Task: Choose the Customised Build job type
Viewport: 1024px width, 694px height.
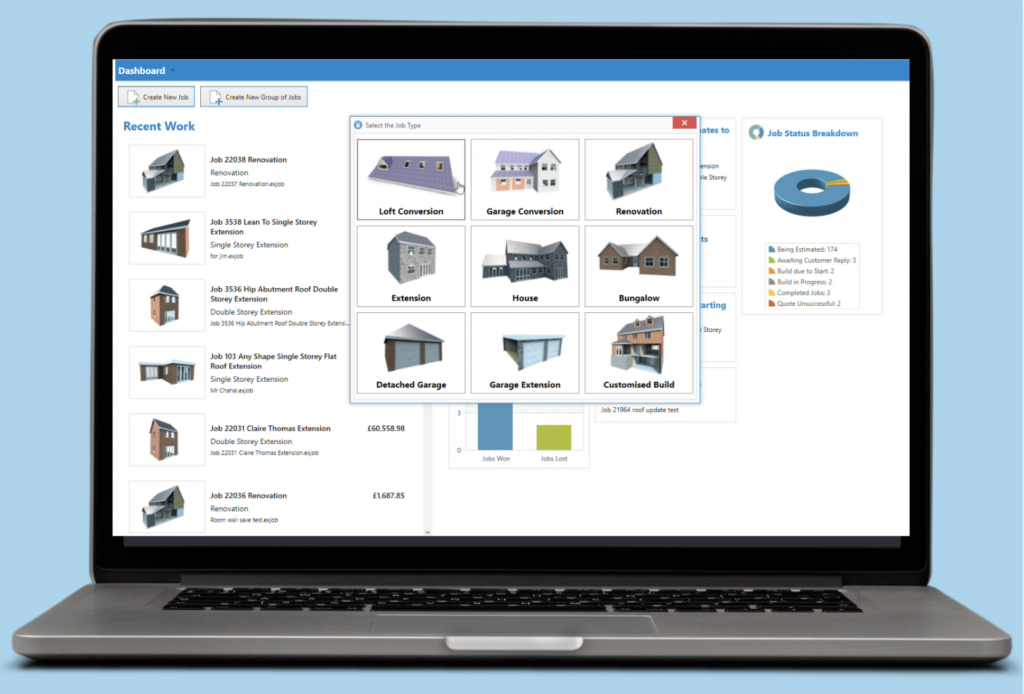Action: [x=638, y=352]
